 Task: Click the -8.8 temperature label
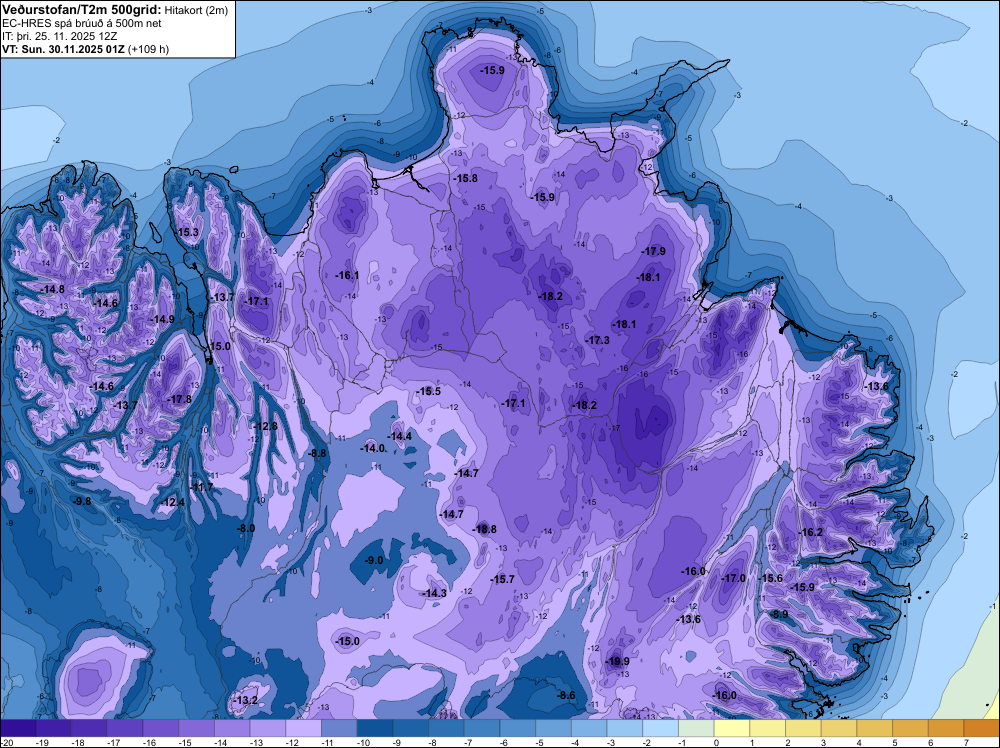[318, 453]
